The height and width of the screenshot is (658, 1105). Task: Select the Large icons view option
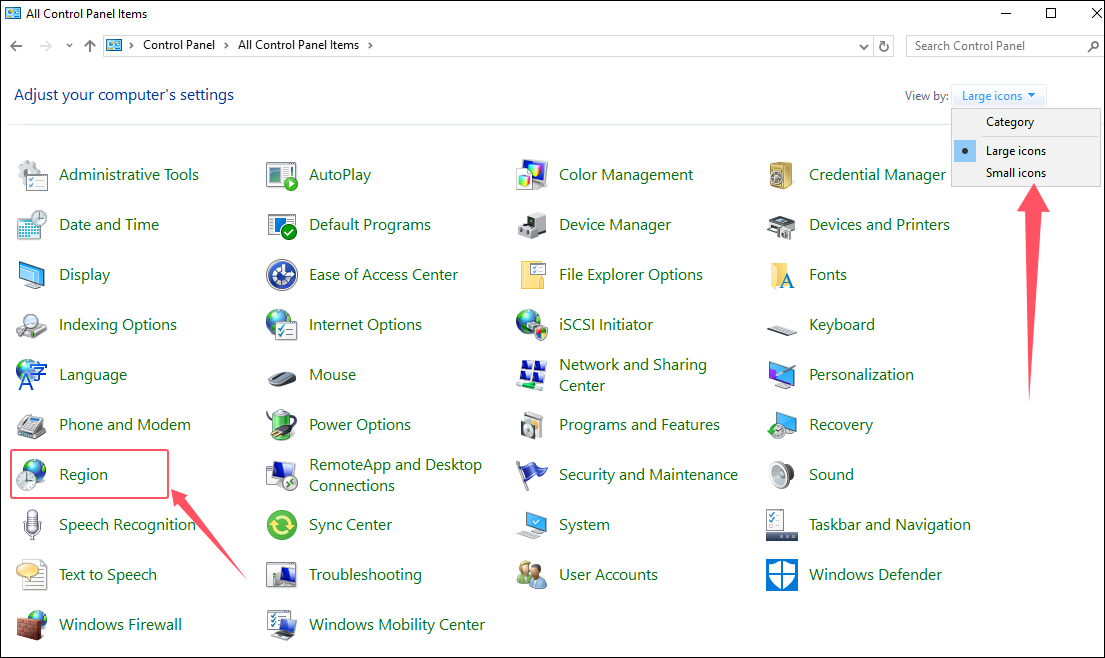[1015, 151]
